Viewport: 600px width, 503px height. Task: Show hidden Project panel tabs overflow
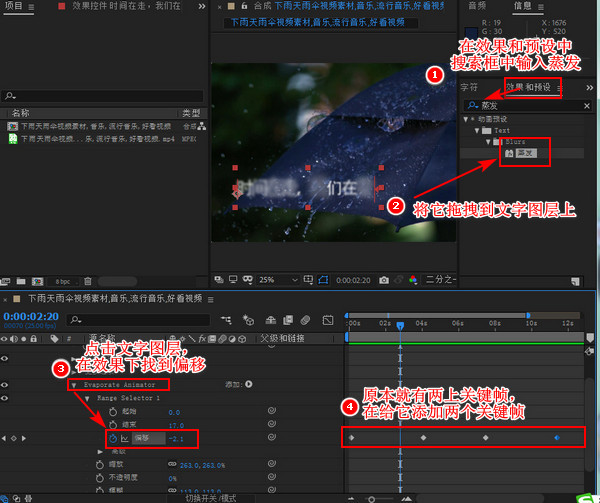tap(202, 6)
